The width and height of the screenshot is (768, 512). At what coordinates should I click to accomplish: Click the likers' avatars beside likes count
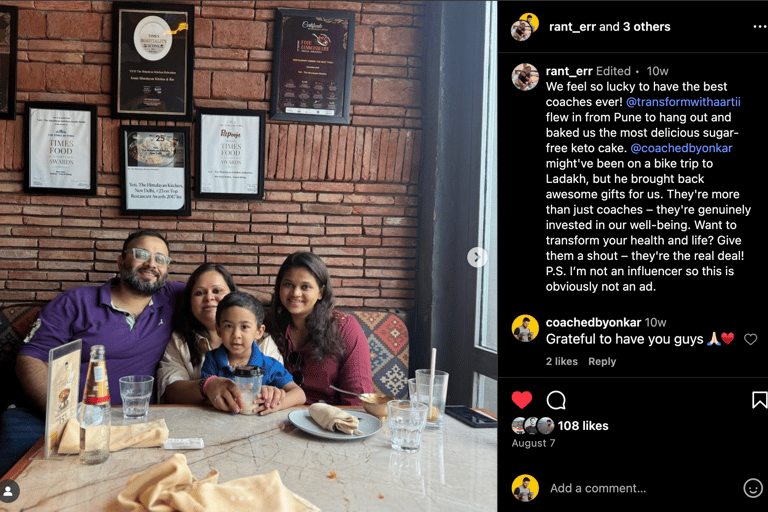(533, 426)
